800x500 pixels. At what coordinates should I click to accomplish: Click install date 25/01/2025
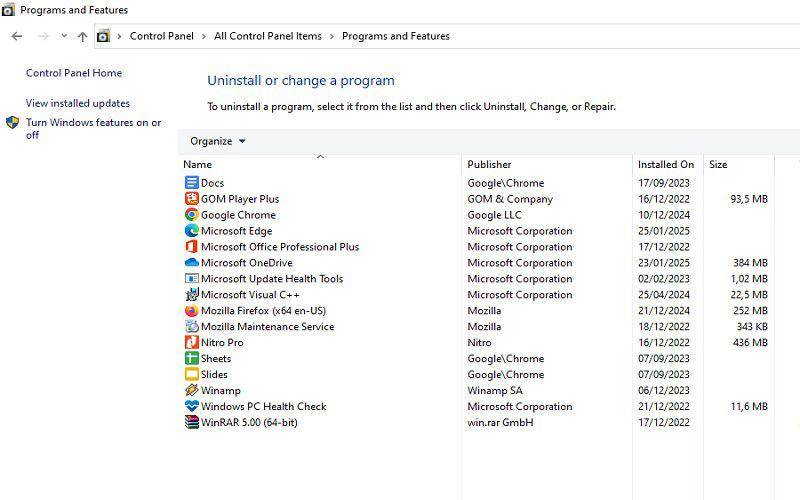[x=664, y=231]
